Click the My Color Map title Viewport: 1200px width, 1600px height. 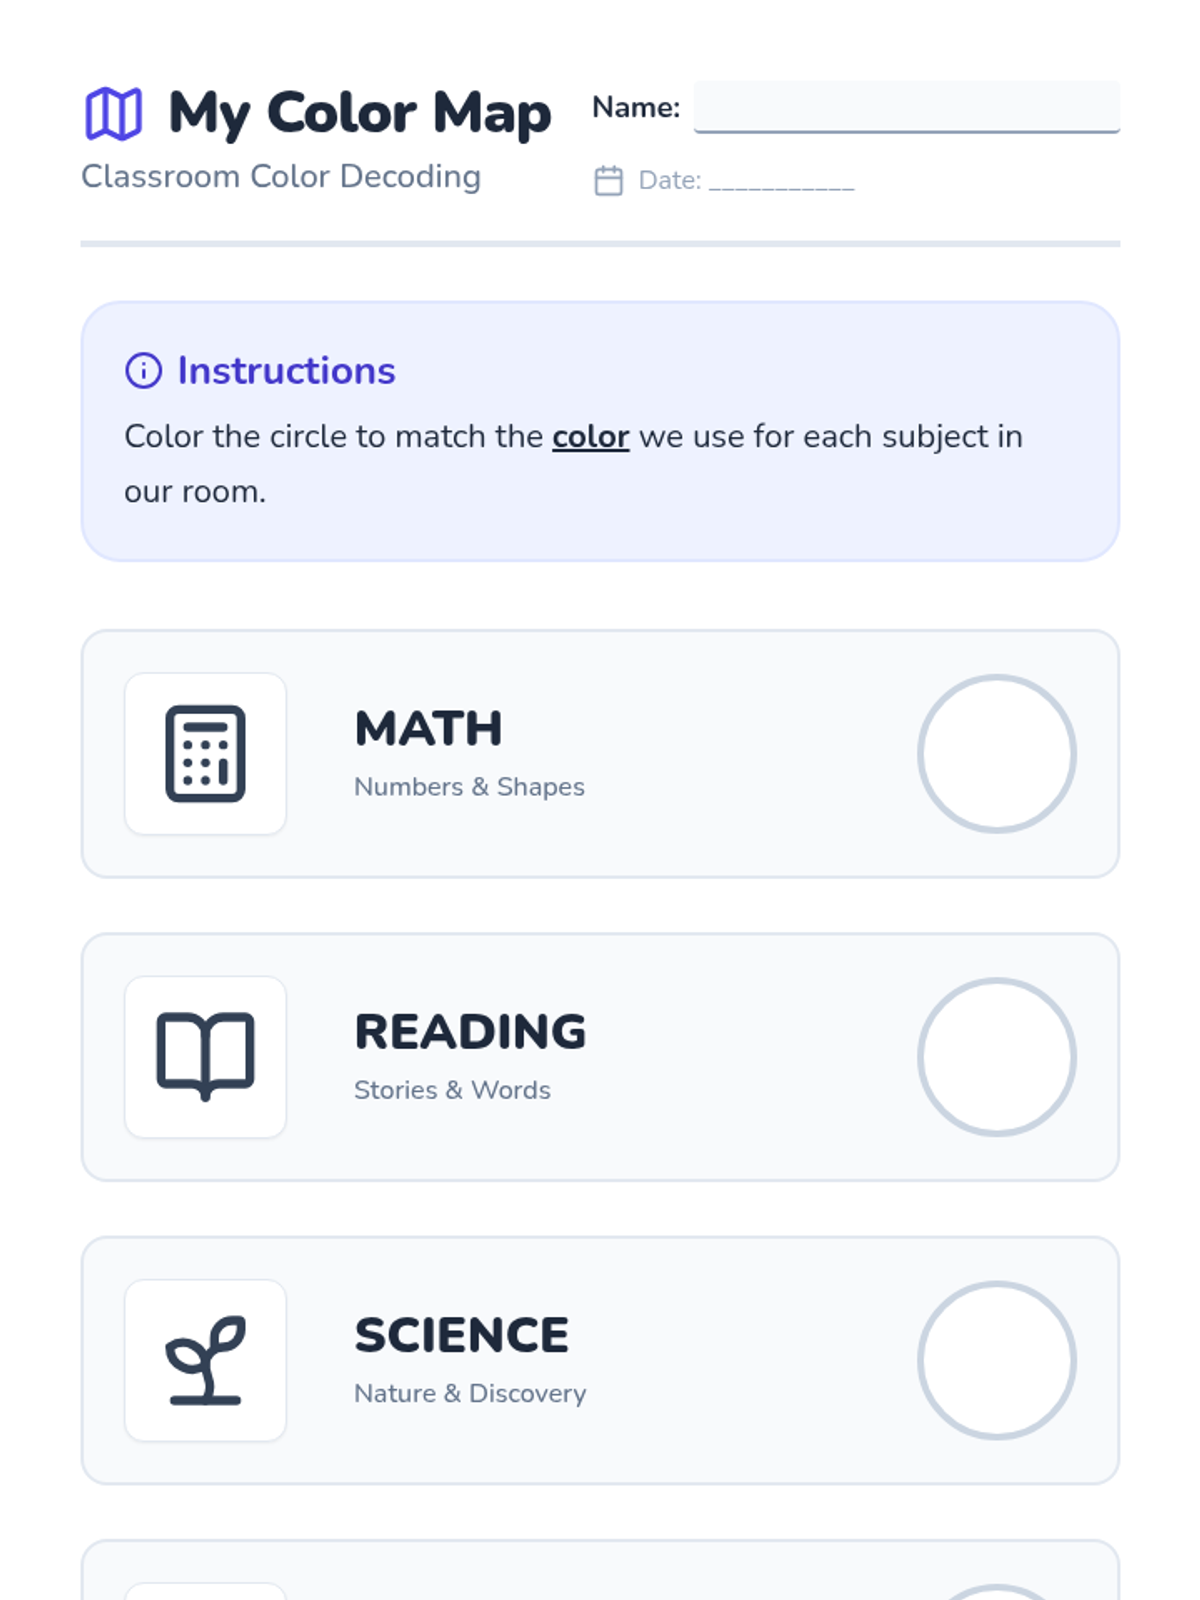coord(359,113)
